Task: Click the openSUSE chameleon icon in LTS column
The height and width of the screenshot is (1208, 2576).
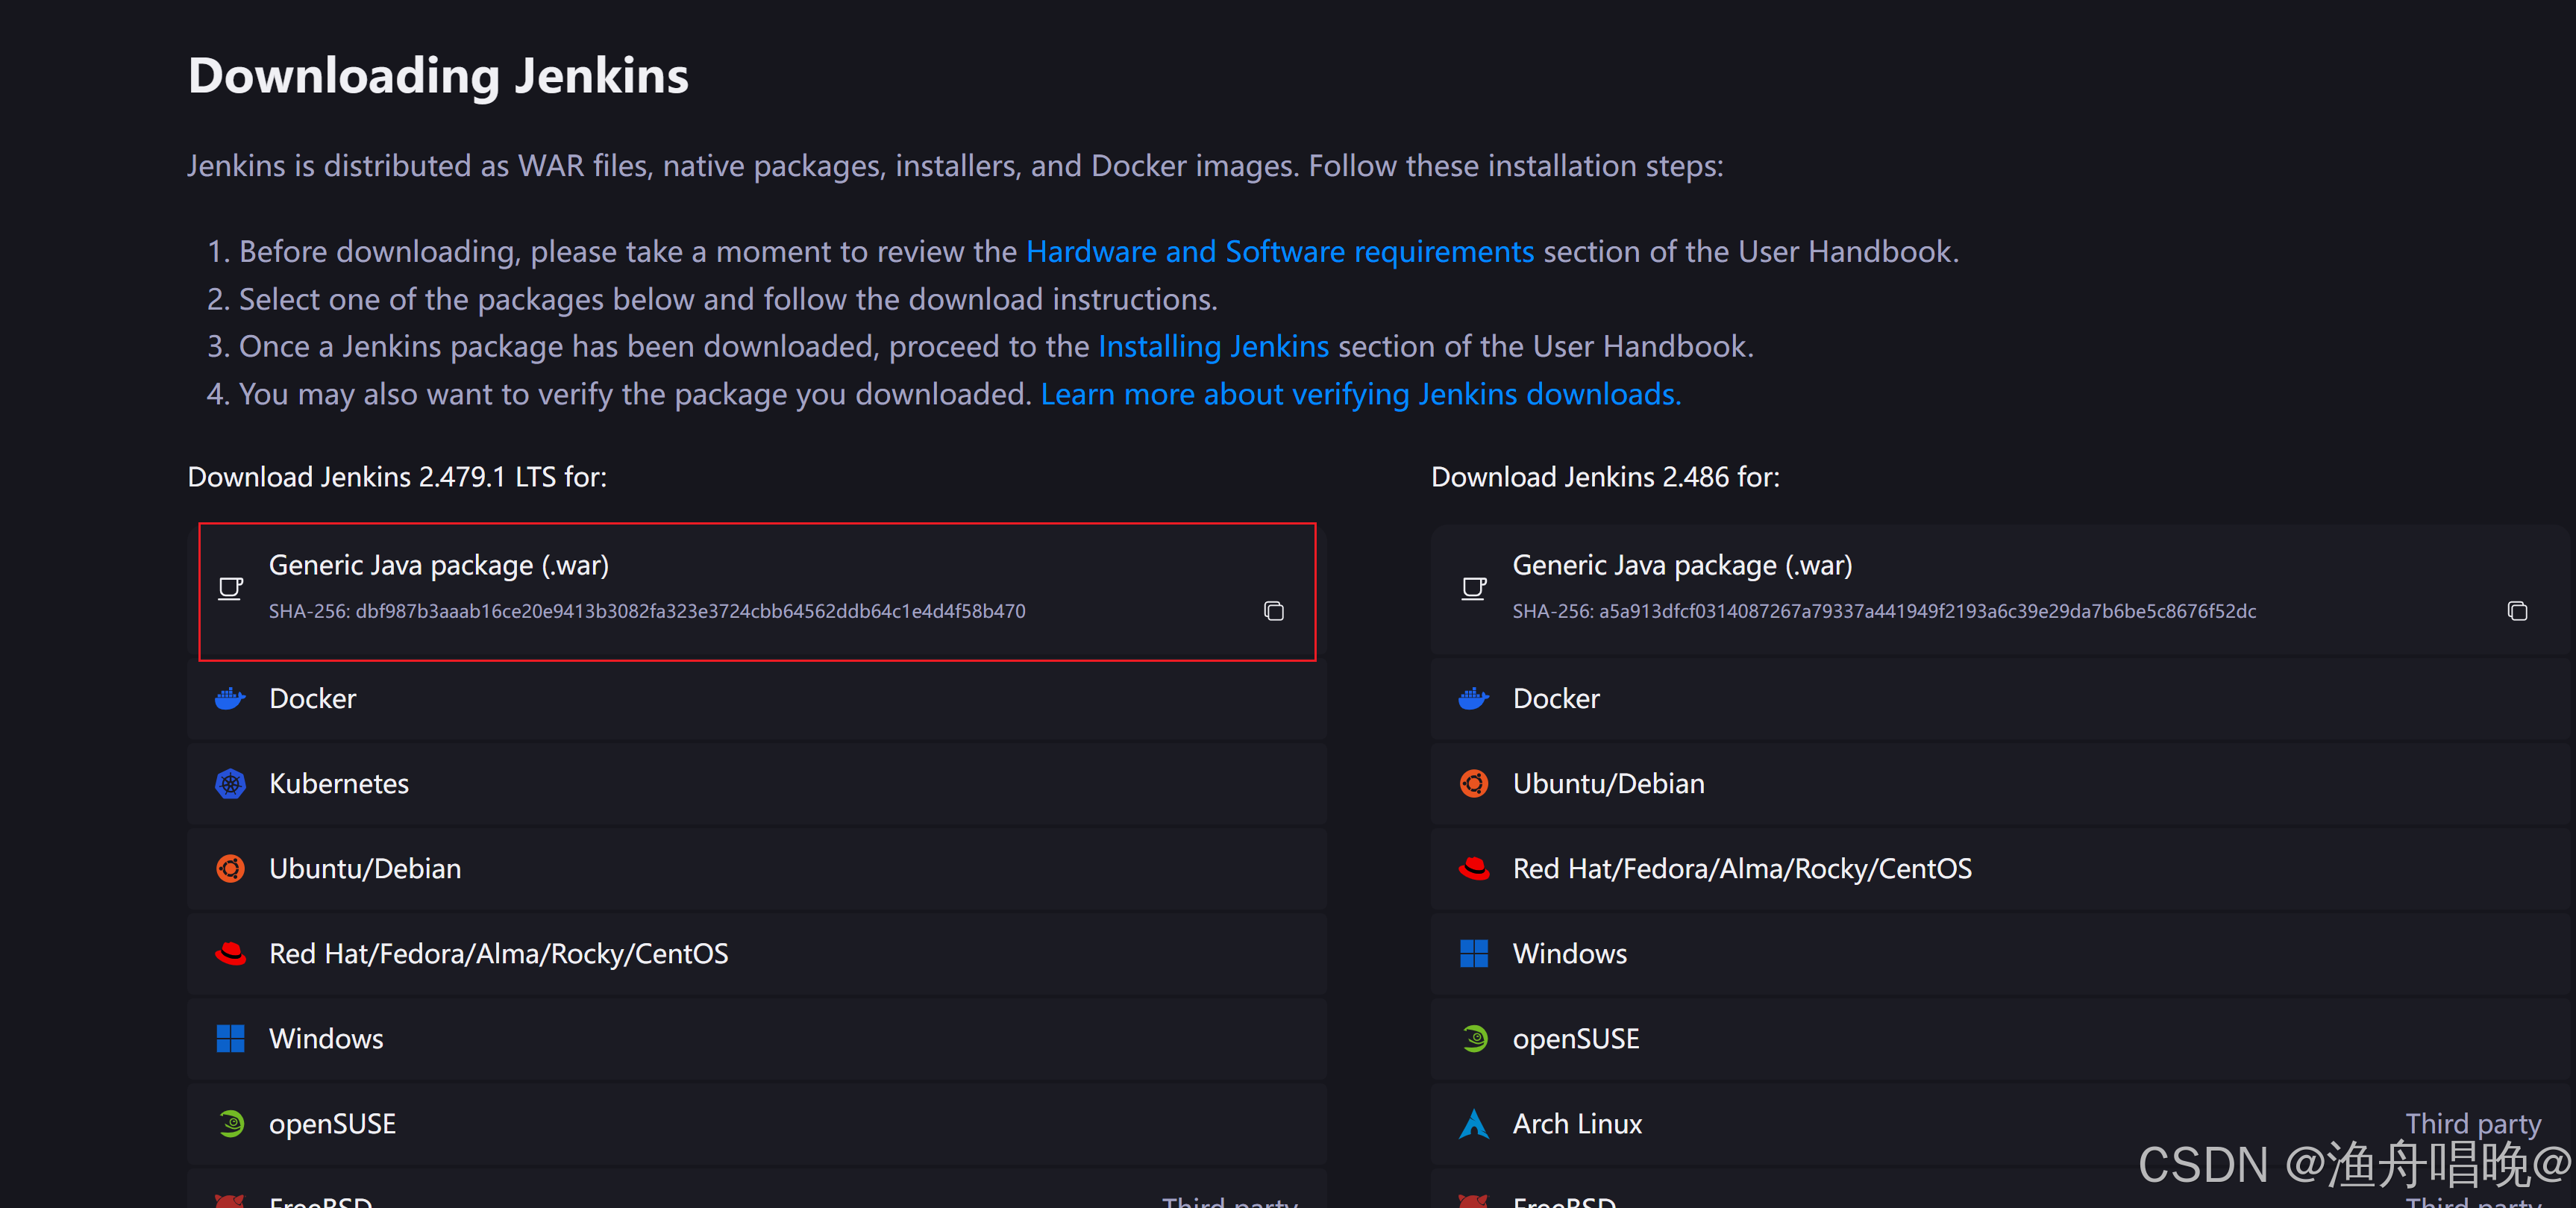Action: (231, 1123)
